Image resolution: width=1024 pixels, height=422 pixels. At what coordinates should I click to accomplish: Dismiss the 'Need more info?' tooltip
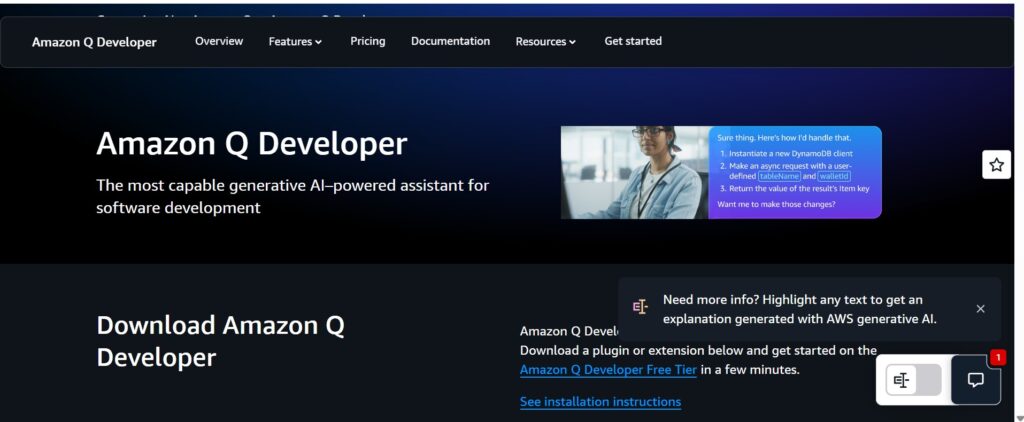tap(980, 309)
